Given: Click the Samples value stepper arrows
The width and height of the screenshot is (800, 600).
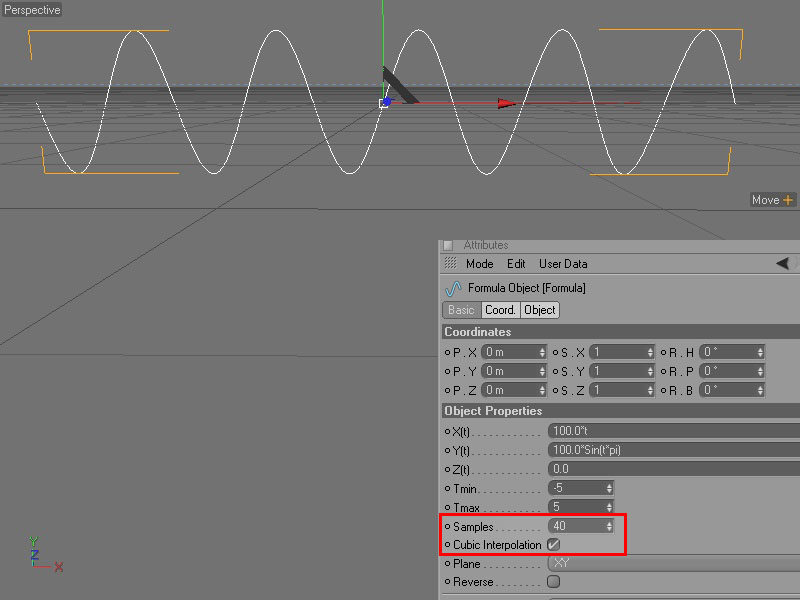Looking at the screenshot, I should pyautogui.click(x=609, y=526).
